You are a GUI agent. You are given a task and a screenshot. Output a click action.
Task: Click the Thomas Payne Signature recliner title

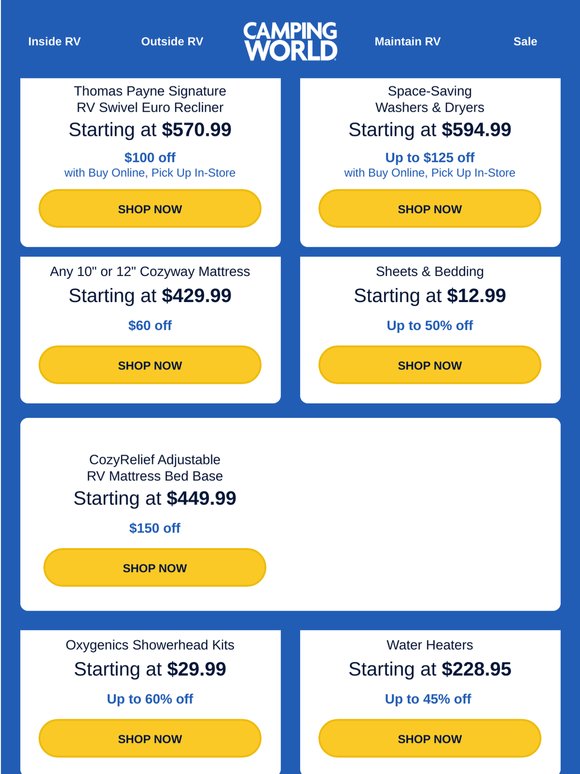[x=150, y=99]
